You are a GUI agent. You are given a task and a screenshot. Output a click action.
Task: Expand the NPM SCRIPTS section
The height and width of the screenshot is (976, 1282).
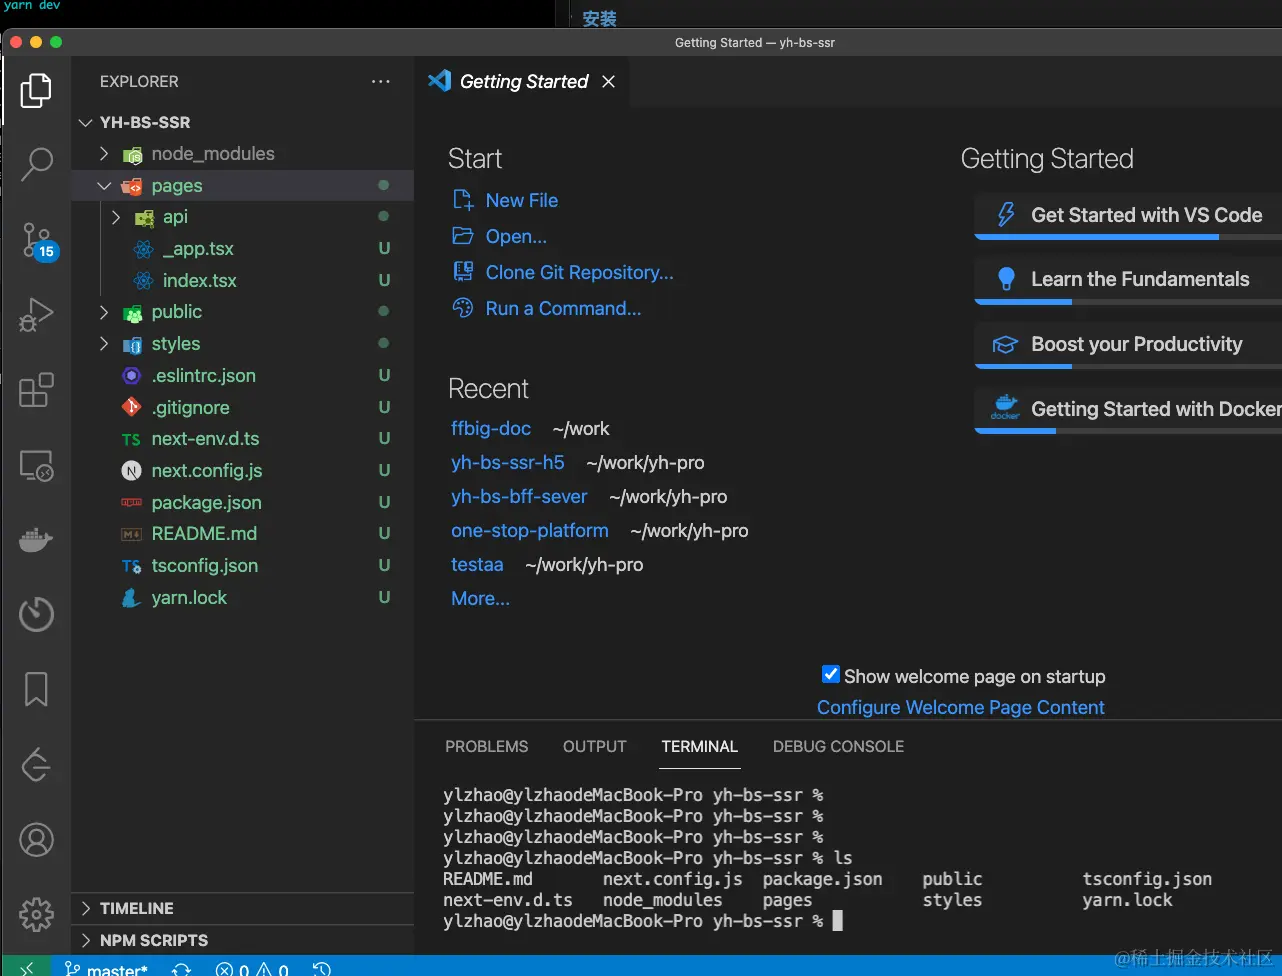coord(154,940)
